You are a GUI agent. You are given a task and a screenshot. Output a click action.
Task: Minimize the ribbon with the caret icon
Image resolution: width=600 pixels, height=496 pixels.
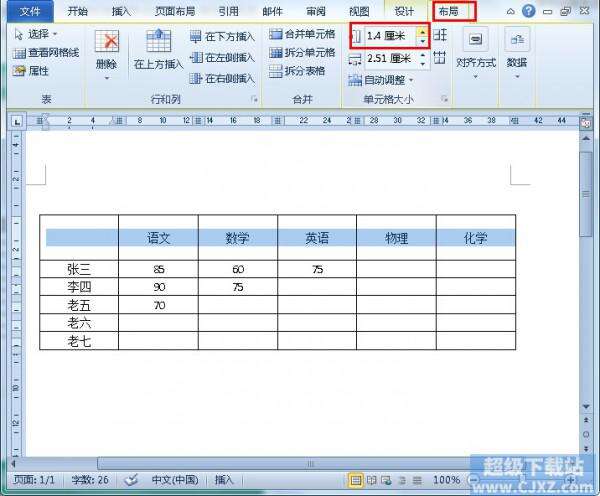click(510, 11)
